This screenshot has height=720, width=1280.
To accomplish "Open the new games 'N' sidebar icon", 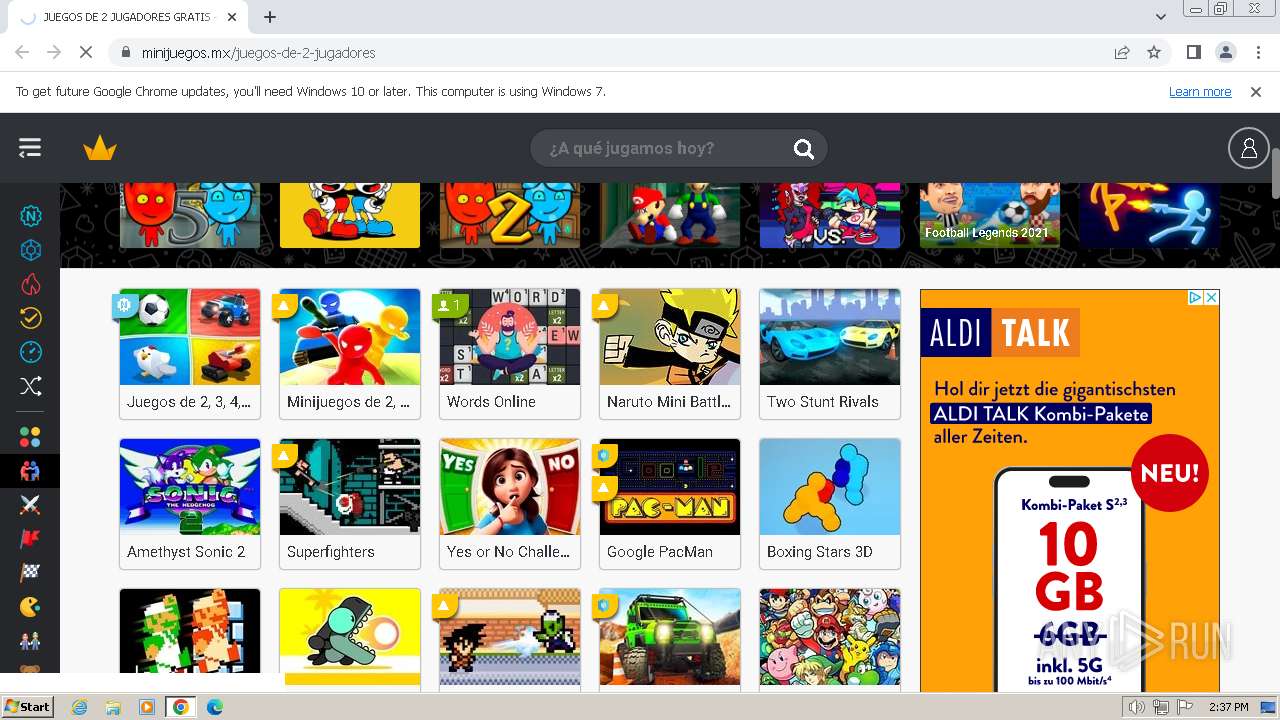I will pyautogui.click(x=31, y=216).
